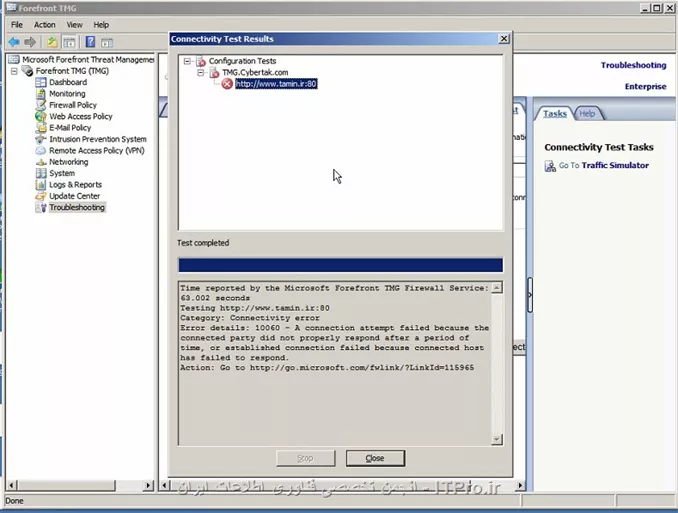Click the Enterprise label

[646, 87]
